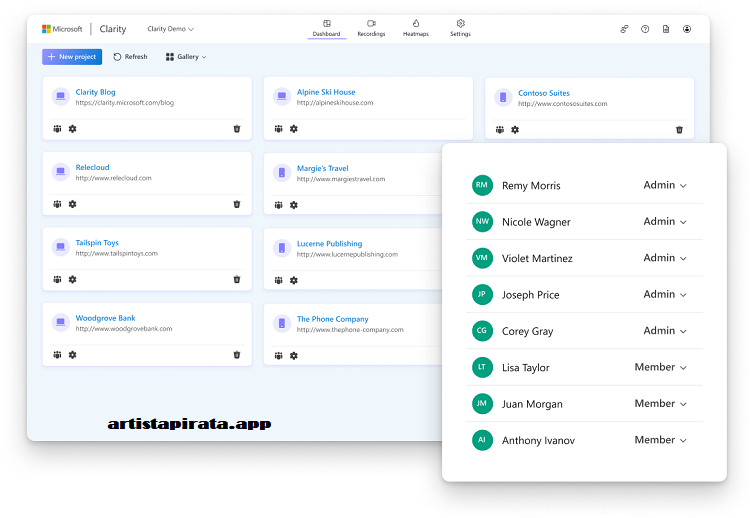This screenshot has width=750, height=518.
Task: Open the Clarity Blog project link
Action: 95,92
